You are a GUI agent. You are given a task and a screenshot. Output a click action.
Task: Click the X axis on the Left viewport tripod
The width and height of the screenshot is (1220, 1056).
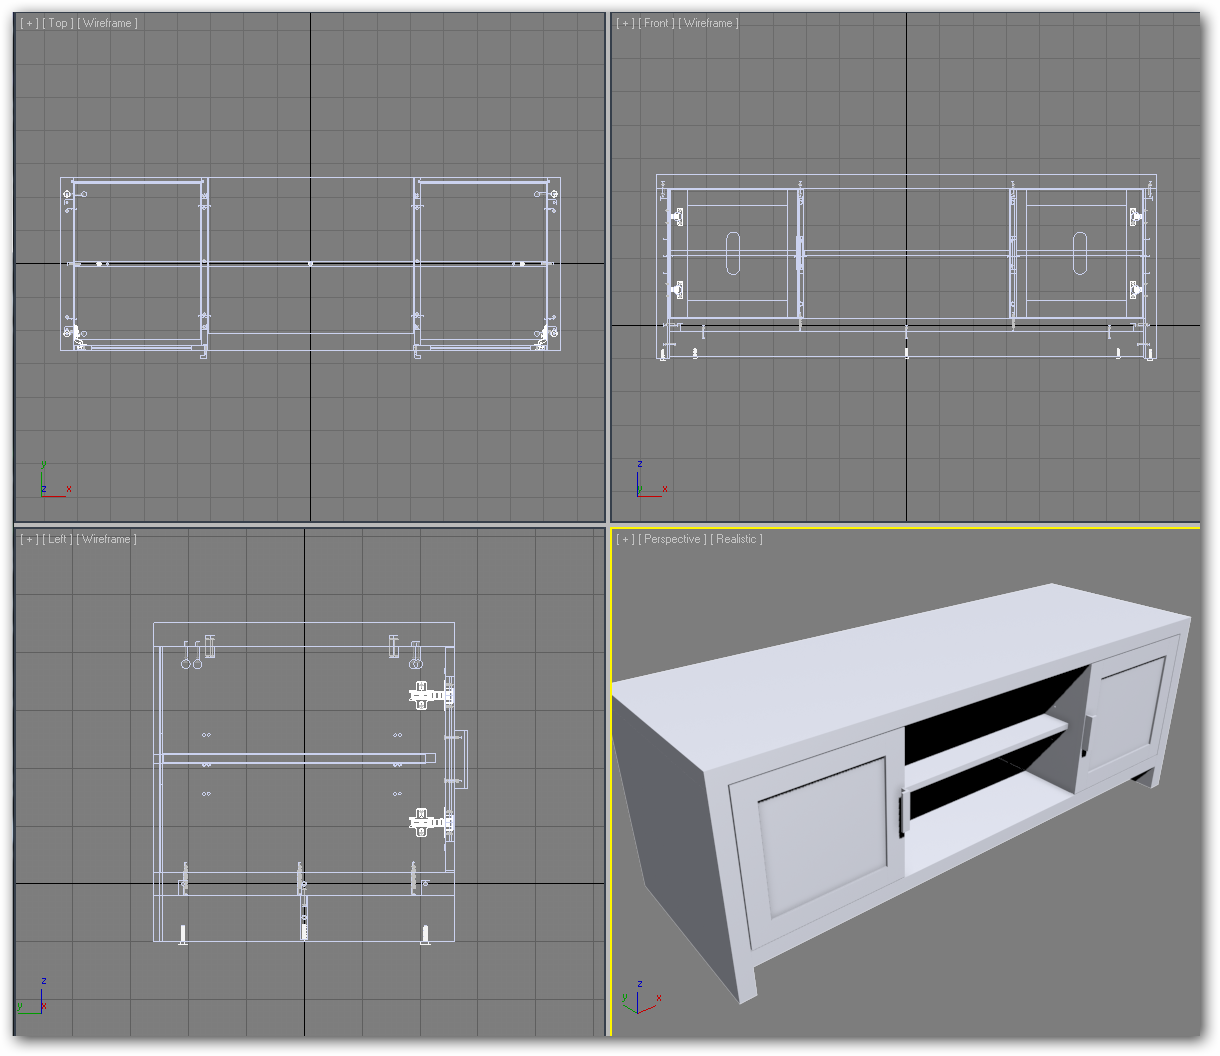coord(44,1006)
